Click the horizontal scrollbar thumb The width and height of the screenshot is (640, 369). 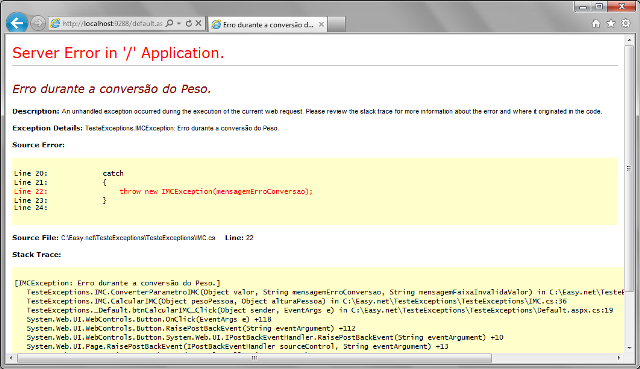click(254, 358)
